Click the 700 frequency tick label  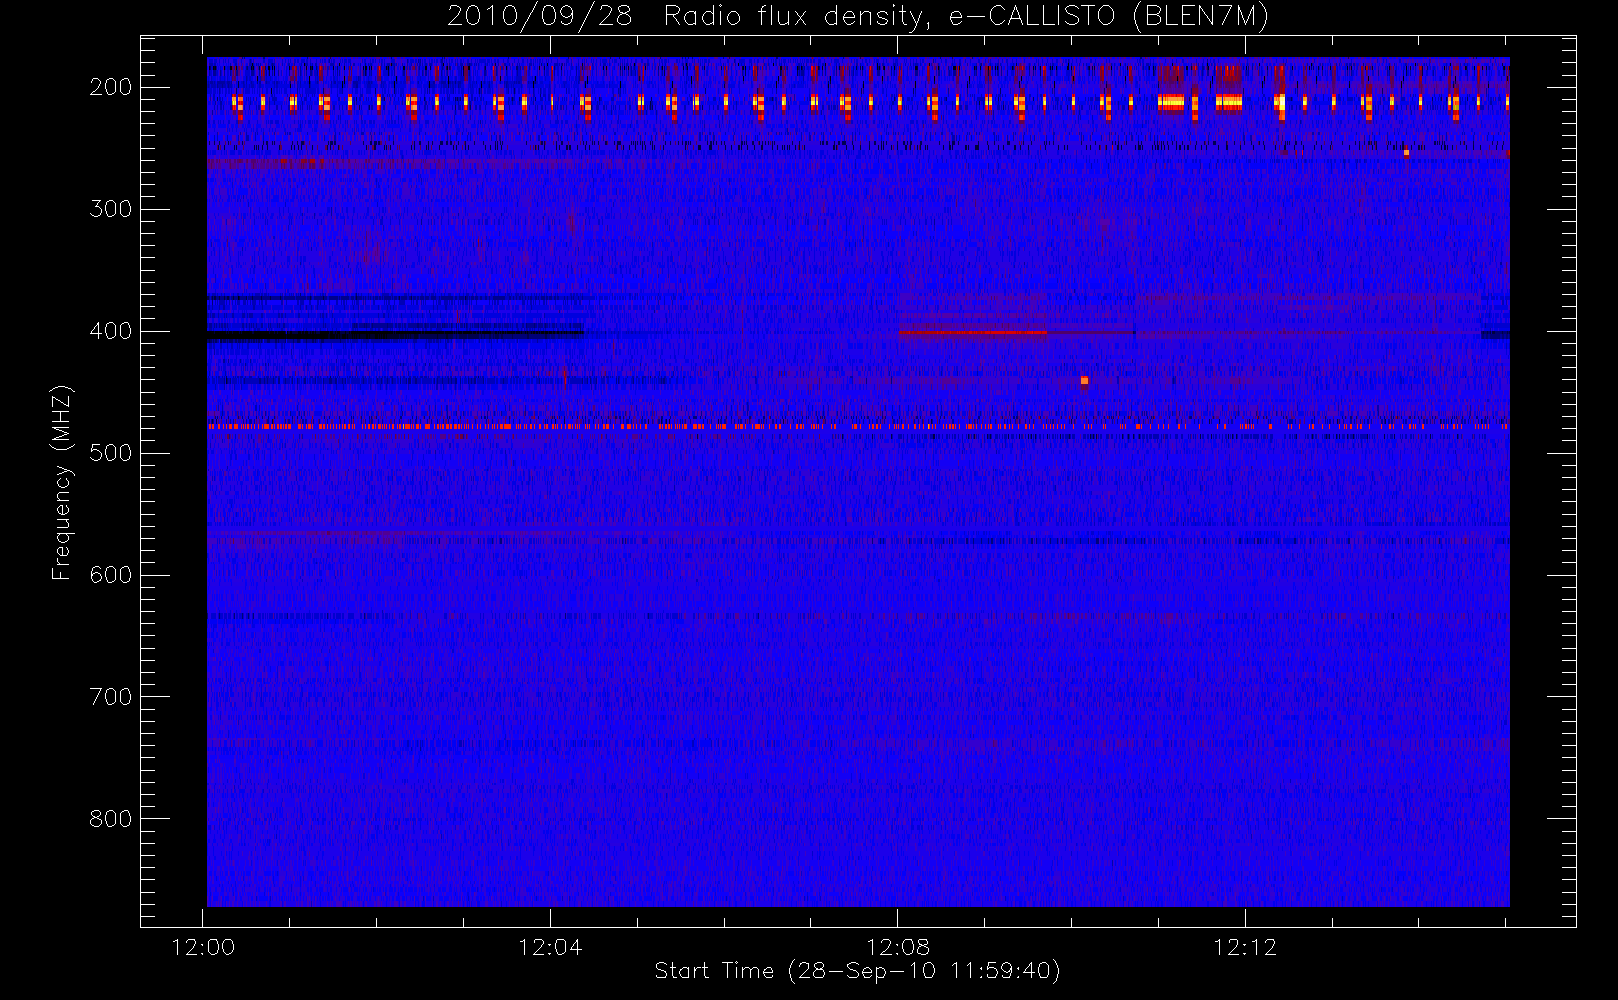110,697
